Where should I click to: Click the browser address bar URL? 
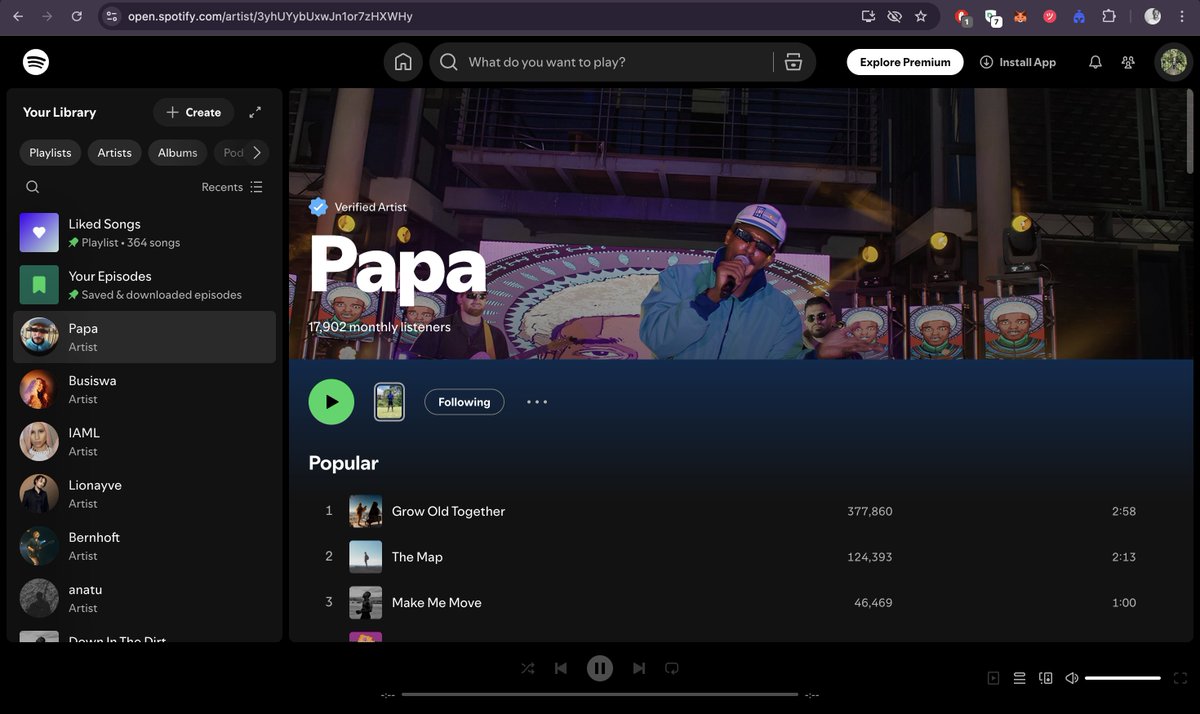coord(270,17)
